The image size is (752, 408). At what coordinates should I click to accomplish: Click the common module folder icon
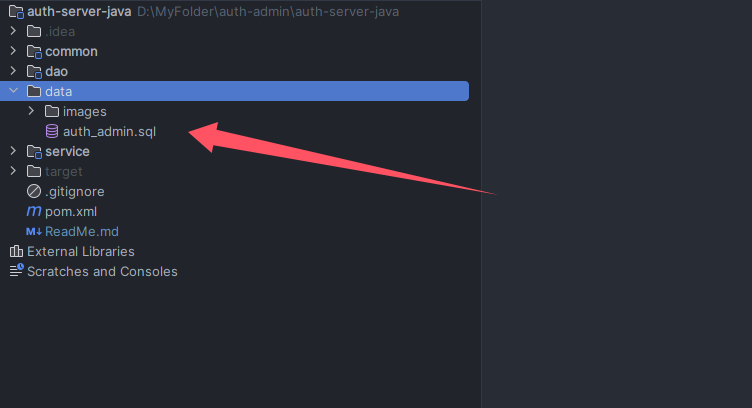pyautogui.click(x=34, y=51)
